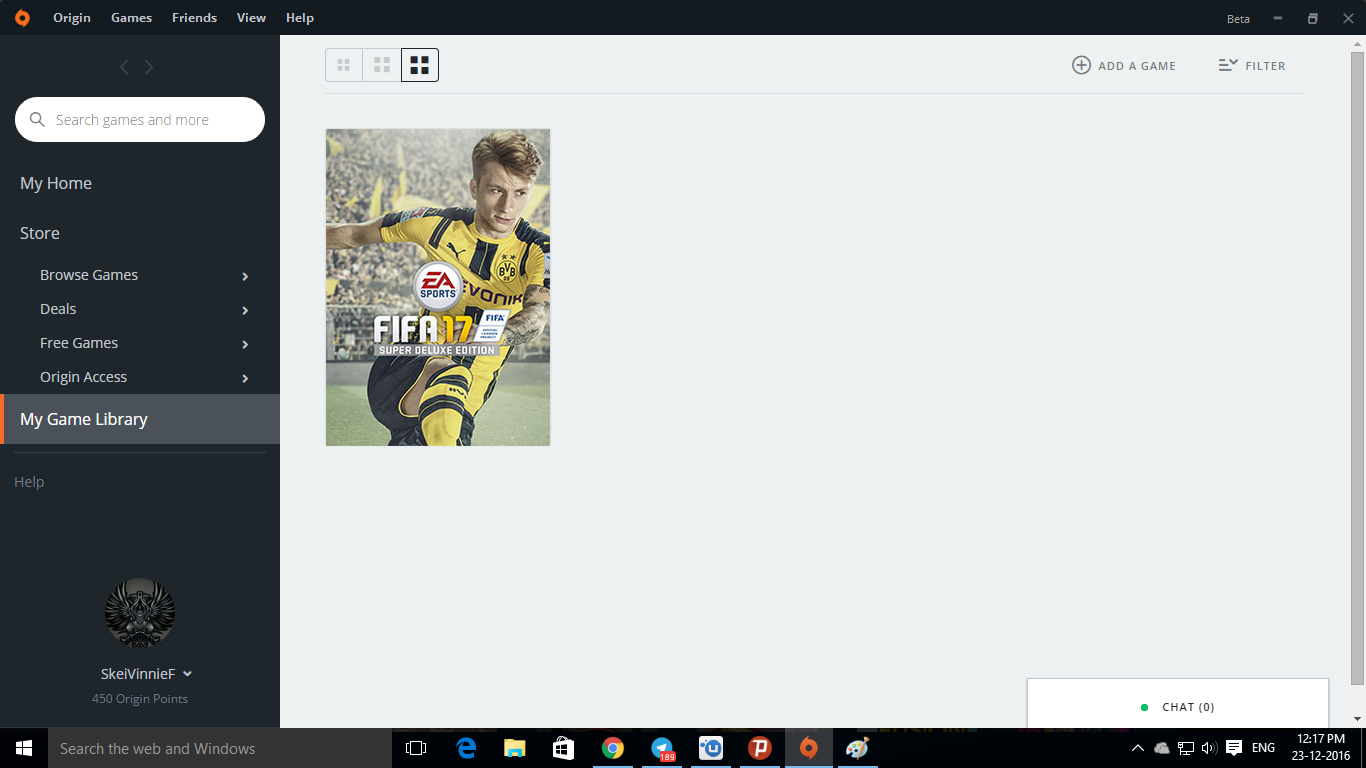
Task: Open Telegram from the taskbar
Action: [x=662, y=748]
